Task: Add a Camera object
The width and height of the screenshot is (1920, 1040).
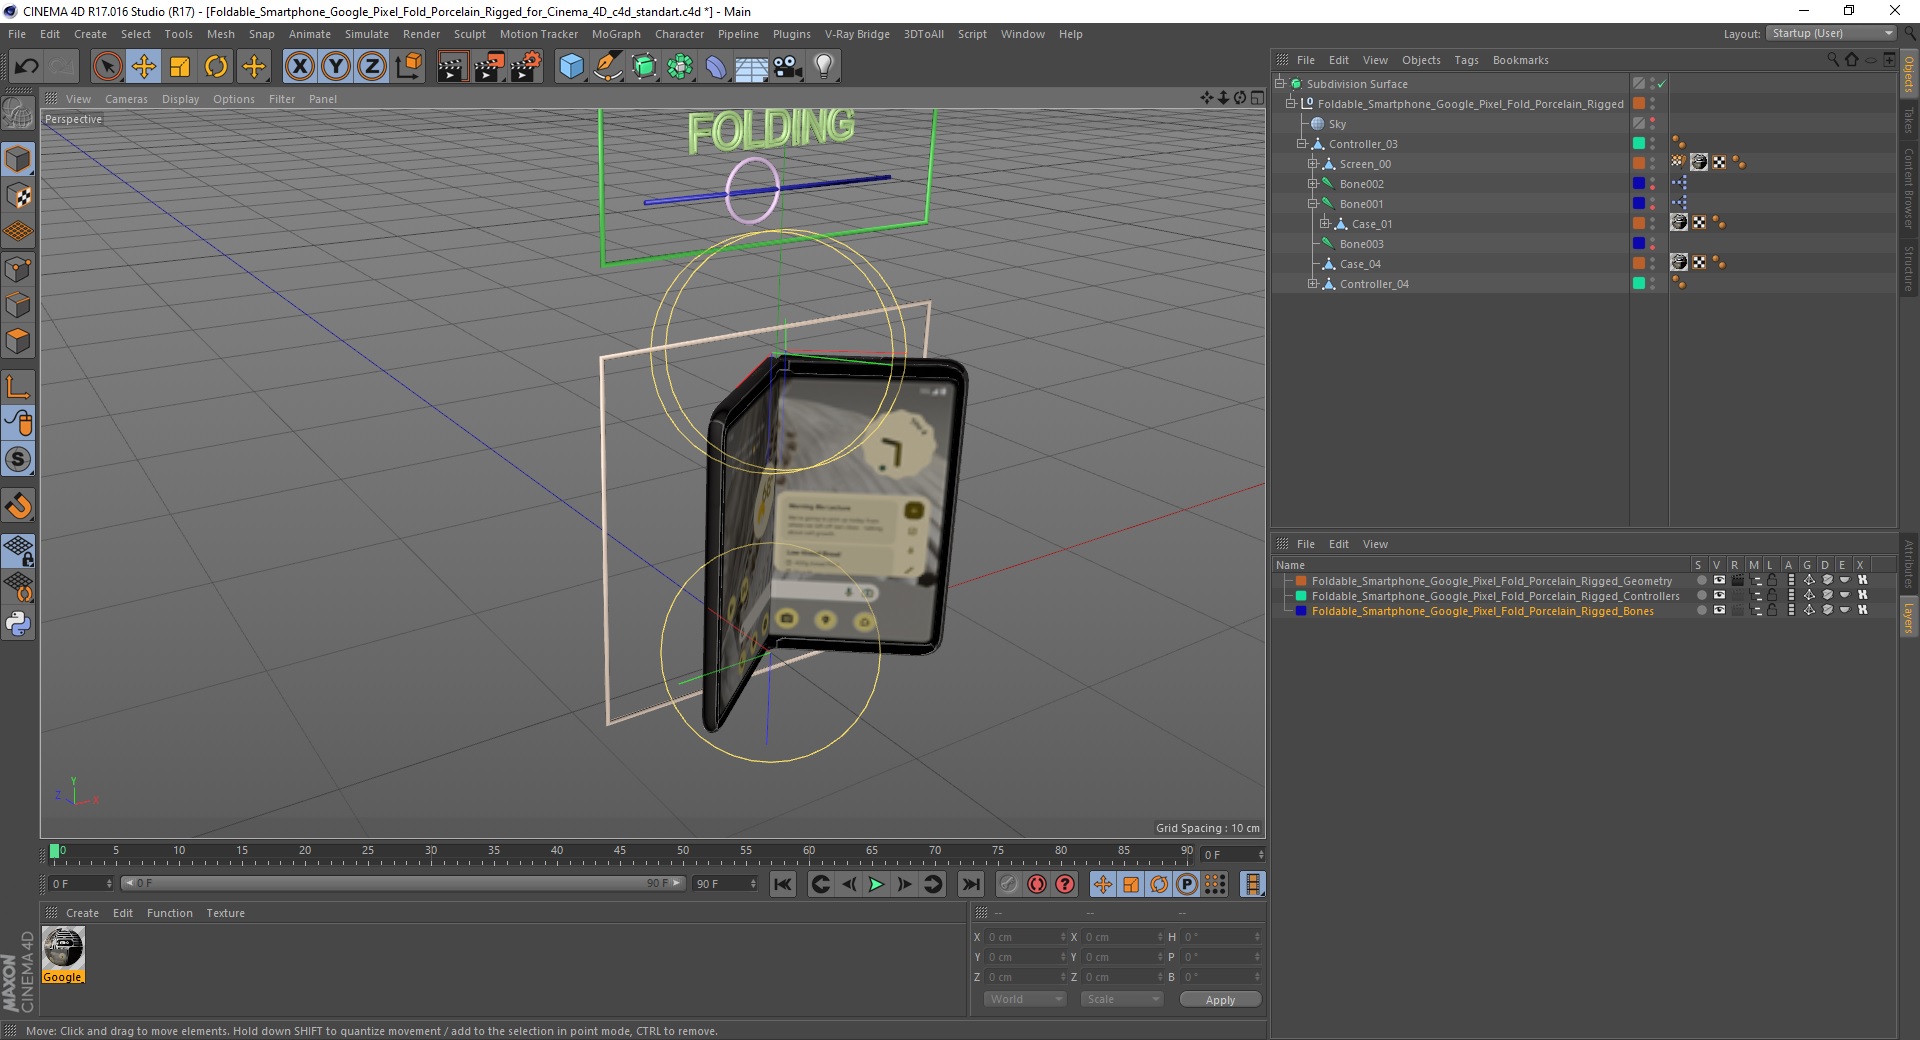Action: pyautogui.click(x=787, y=67)
